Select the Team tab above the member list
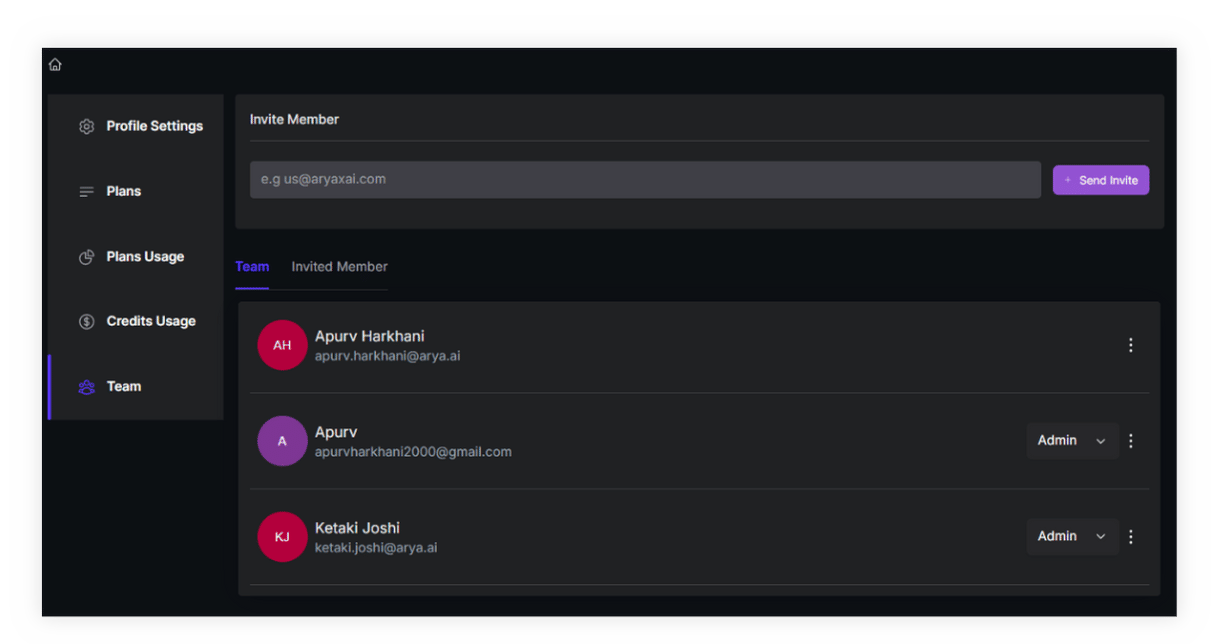Viewport: 1213px width, 644px height. (252, 267)
